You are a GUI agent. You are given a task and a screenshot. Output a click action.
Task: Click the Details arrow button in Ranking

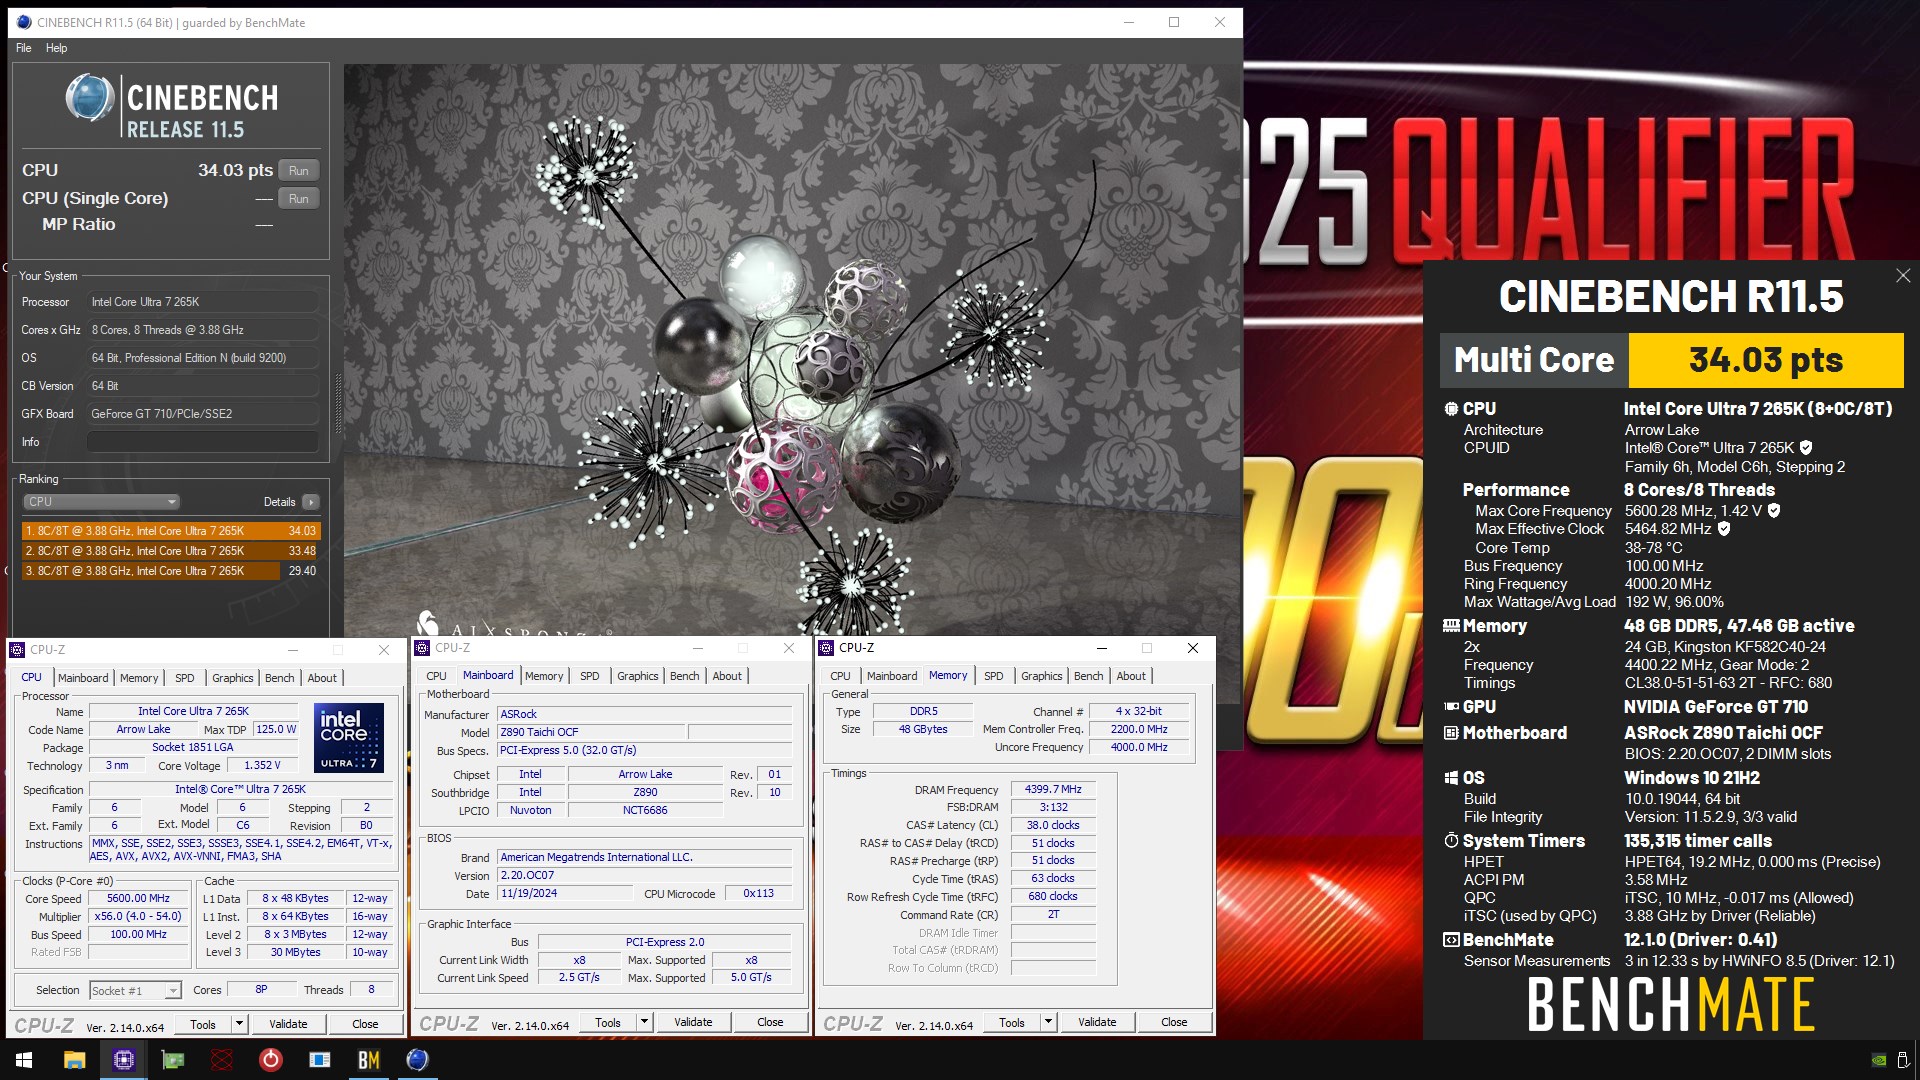click(x=311, y=502)
